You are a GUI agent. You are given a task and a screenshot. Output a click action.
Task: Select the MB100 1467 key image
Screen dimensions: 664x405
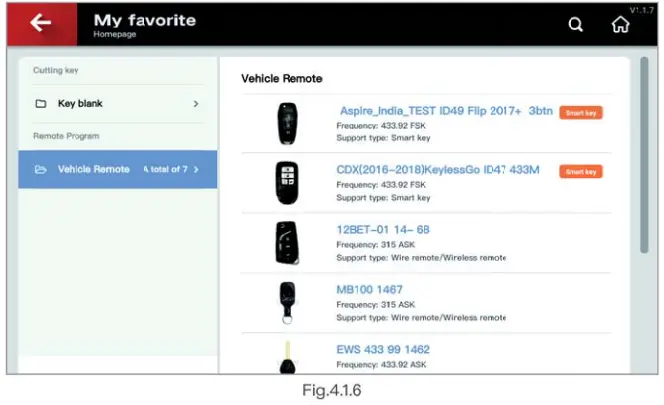tap(287, 302)
